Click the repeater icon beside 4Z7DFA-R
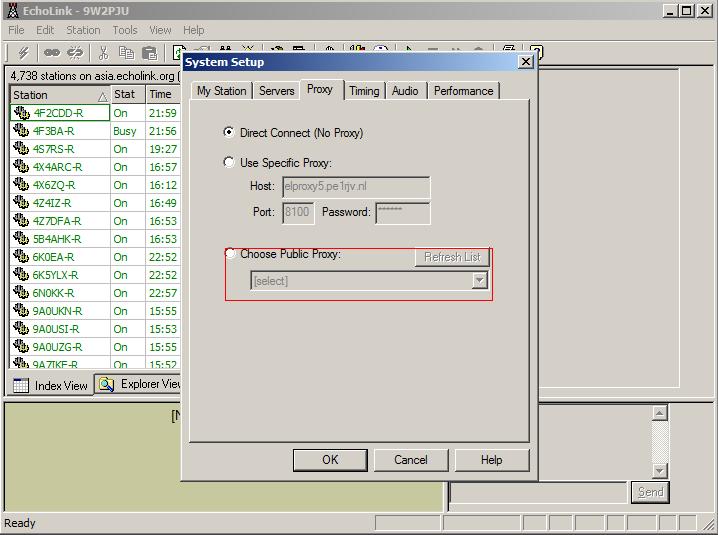 pyautogui.click(x=21, y=220)
